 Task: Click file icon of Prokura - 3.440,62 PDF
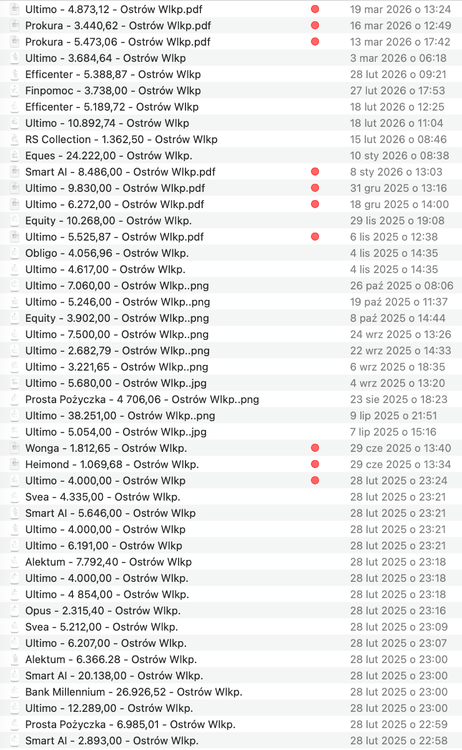15,25
